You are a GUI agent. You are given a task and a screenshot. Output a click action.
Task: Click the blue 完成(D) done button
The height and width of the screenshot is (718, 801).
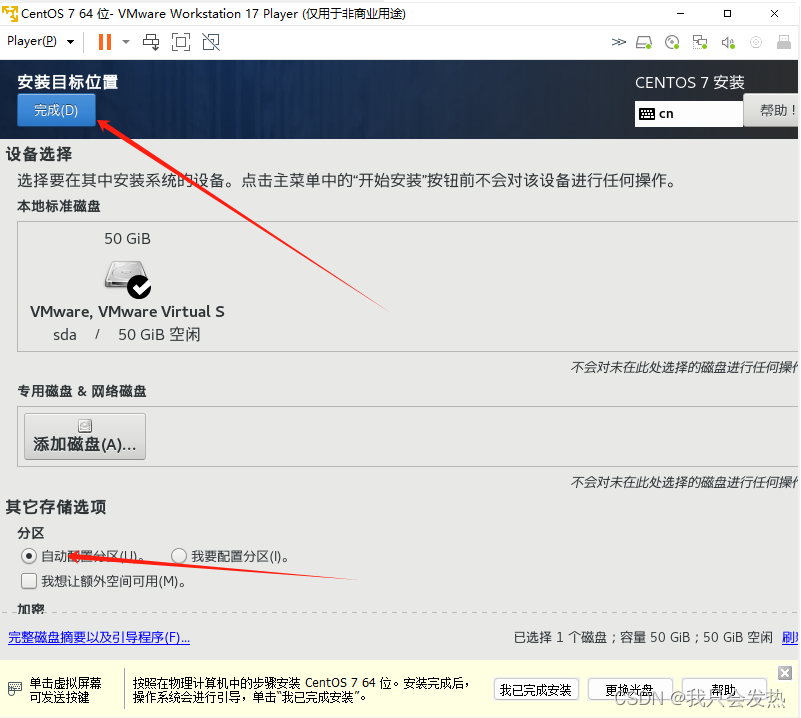coord(56,110)
